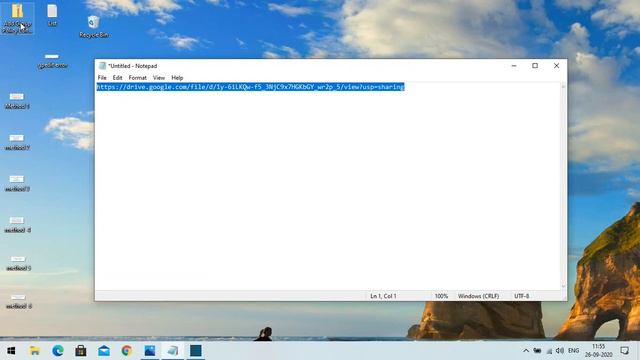Screen dimensions: 640x360
Task: Click the ENG language indicator
Action: [x=573, y=351]
